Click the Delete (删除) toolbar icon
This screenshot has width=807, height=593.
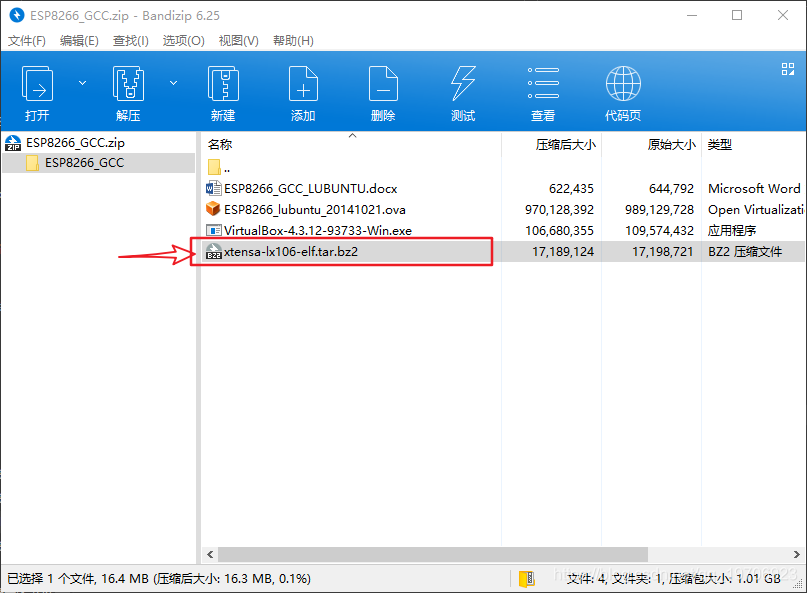[383, 83]
